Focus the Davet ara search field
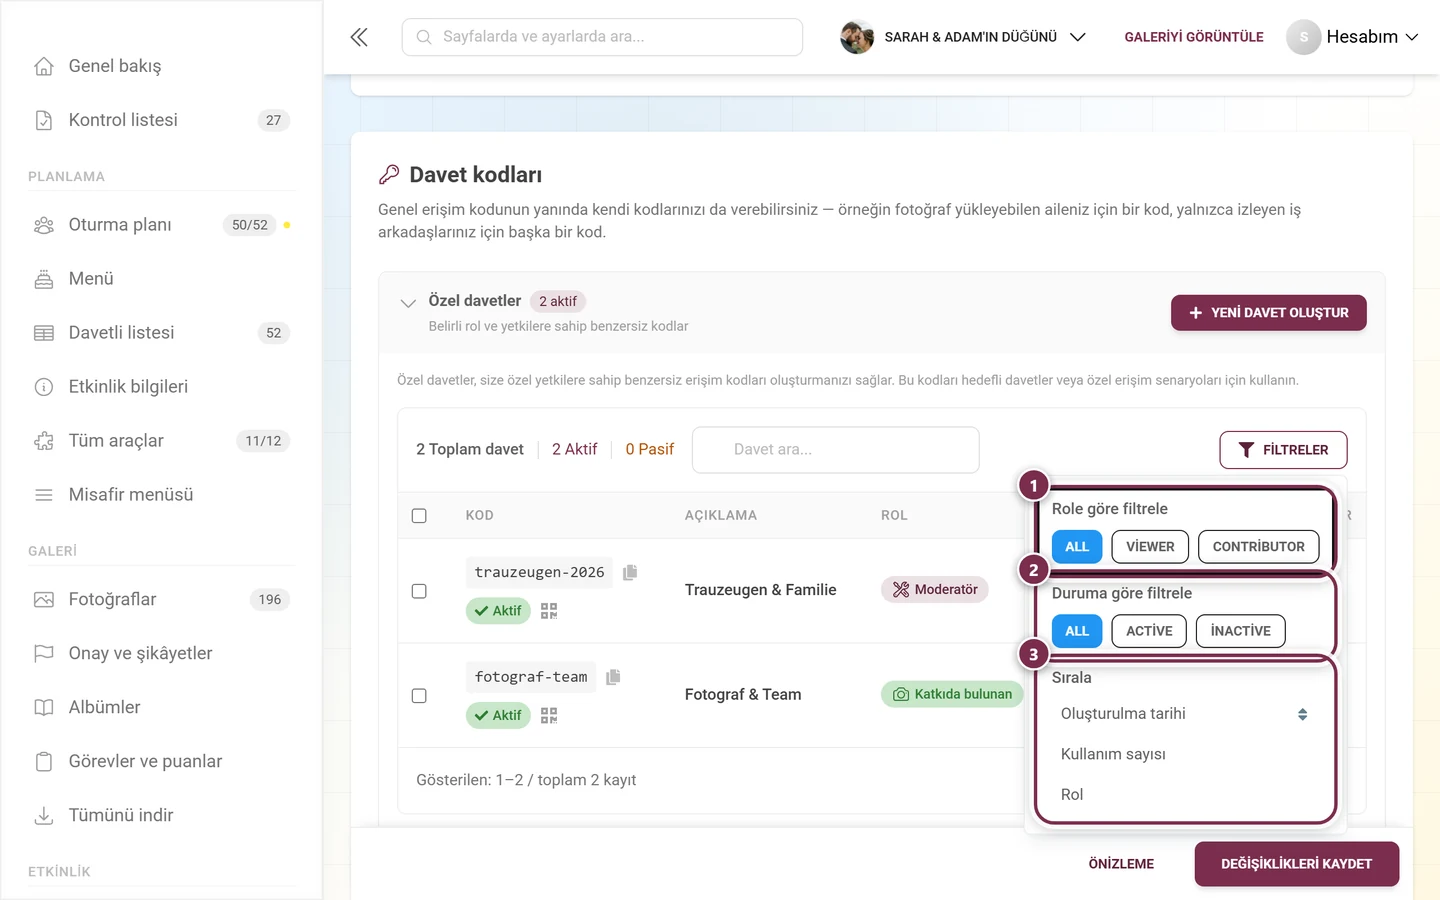This screenshot has height=900, width=1440. tap(835, 450)
